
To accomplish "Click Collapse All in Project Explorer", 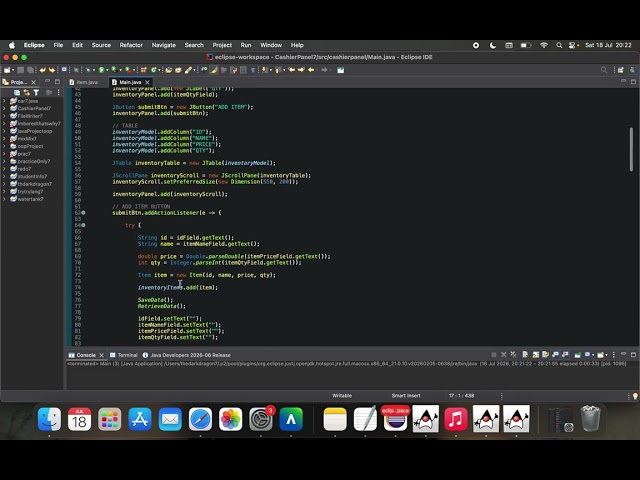I will [17, 93].
